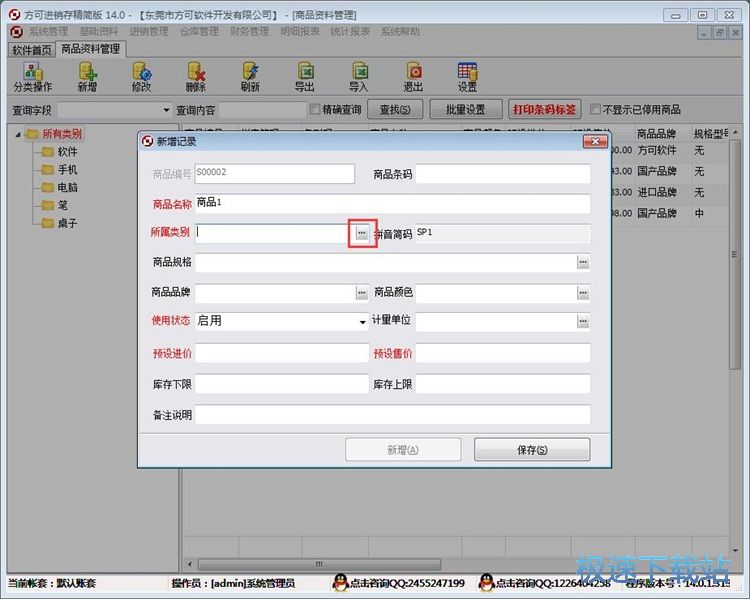Click QQ penguin icon for 1226404258
The height and width of the screenshot is (599, 750).
tap(486, 582)
